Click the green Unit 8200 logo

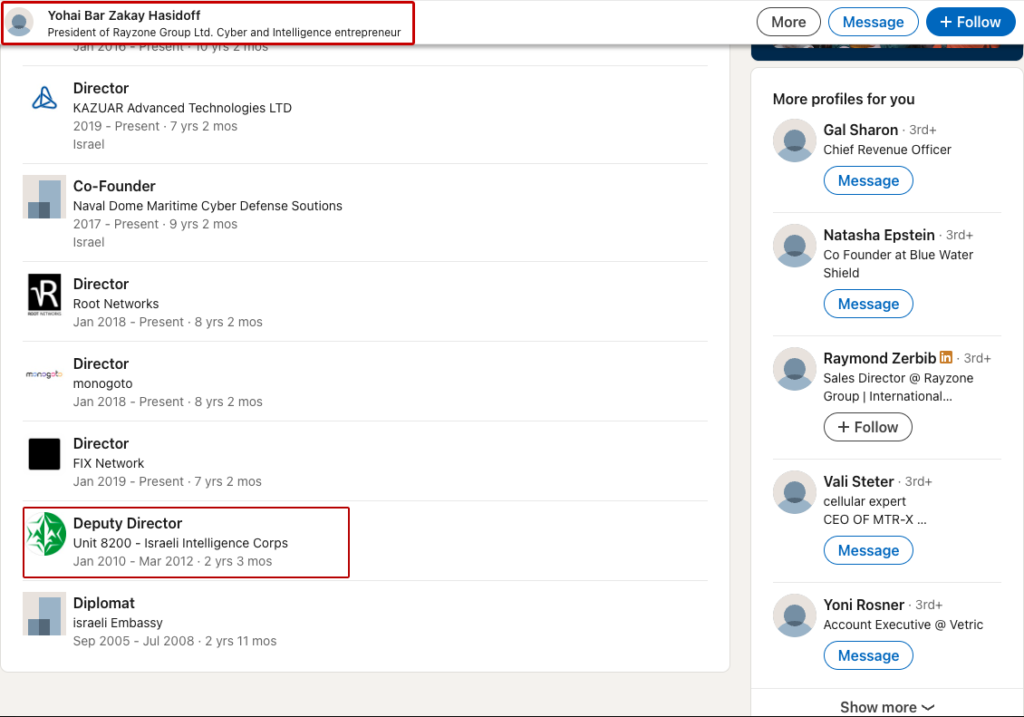click(x=45, y=534)
